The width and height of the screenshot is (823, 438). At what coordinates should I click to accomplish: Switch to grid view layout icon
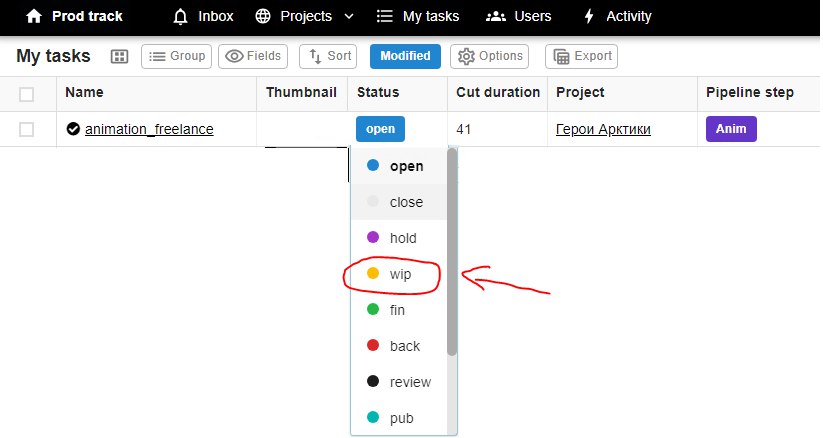(x=119, y=57)
